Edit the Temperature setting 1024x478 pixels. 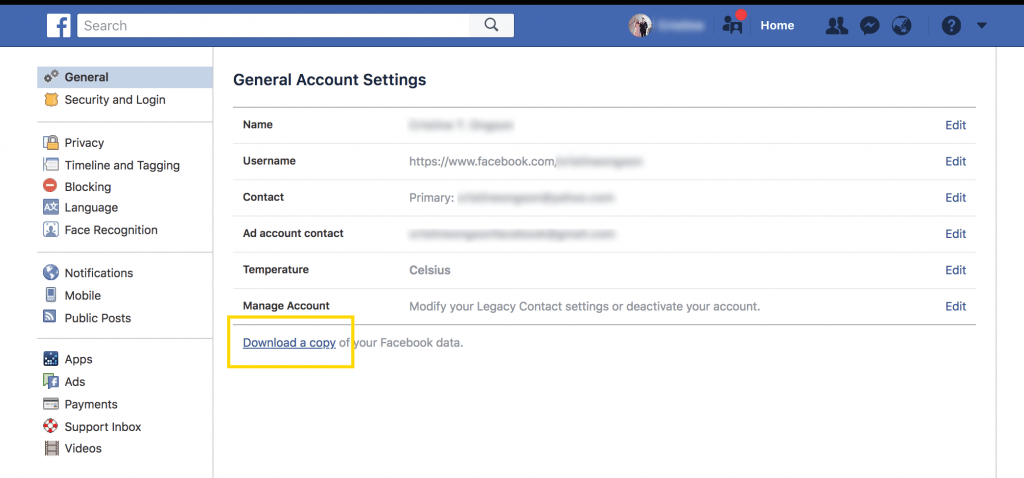tap(955, 270)
